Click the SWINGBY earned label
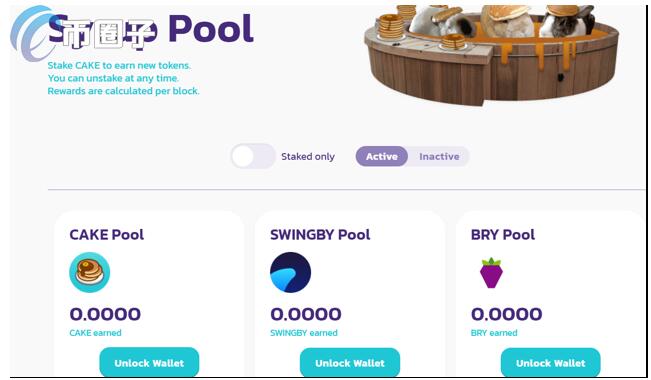Image resolution: width=651 pixels, height=380 pixels. click(304, 333)
